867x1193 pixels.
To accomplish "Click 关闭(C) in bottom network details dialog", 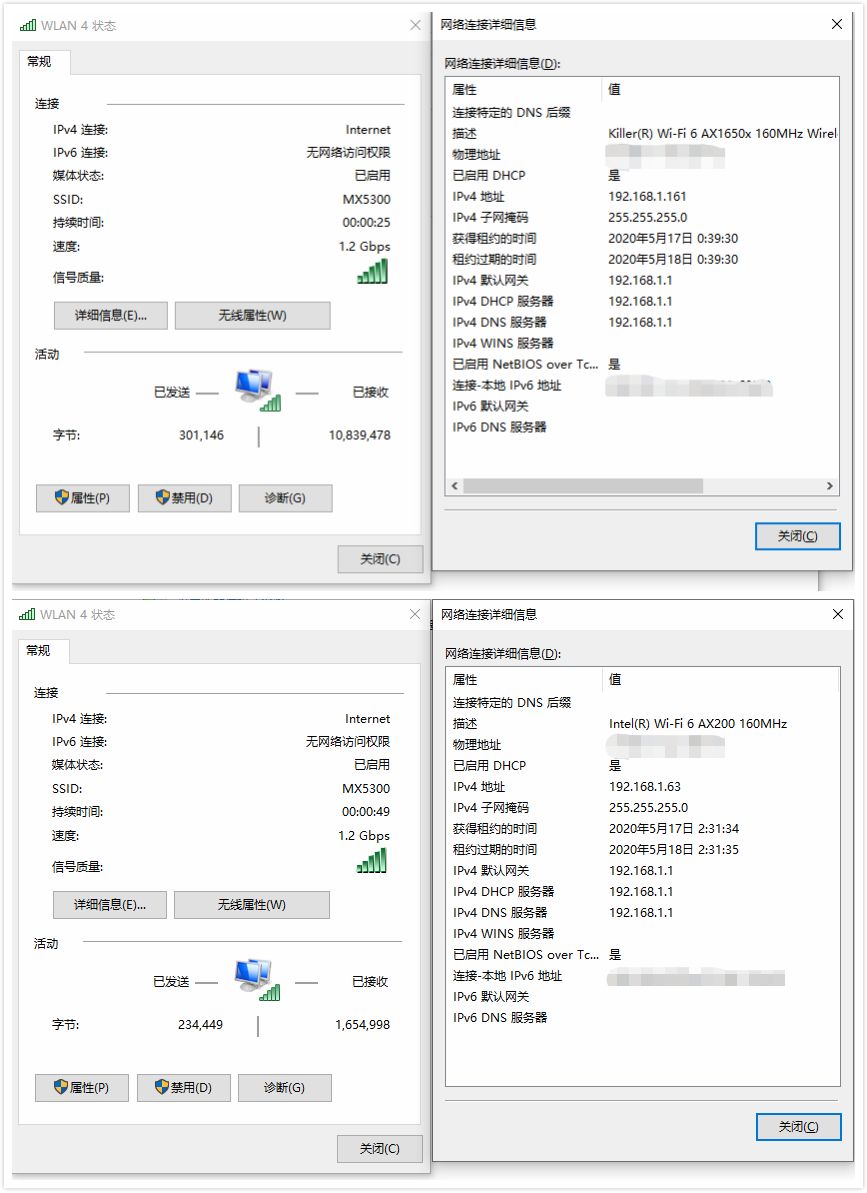I will click(x=799, y=1127).
